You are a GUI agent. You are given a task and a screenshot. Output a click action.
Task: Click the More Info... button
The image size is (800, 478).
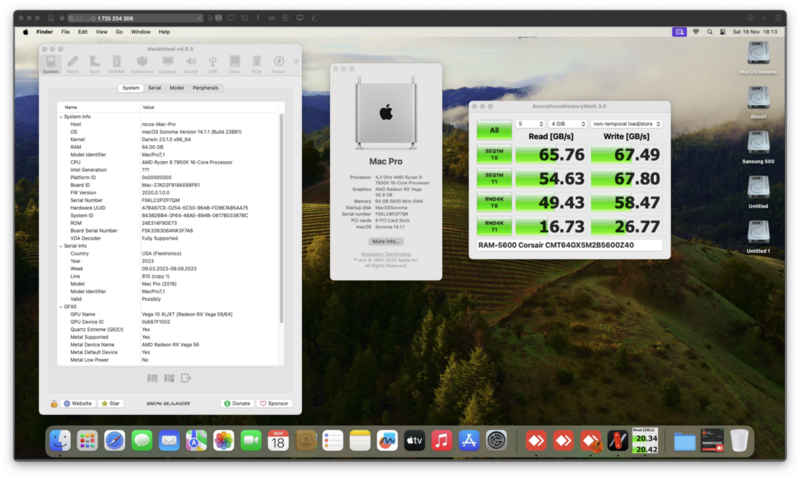pyautogui.click(x=386, y=241)
